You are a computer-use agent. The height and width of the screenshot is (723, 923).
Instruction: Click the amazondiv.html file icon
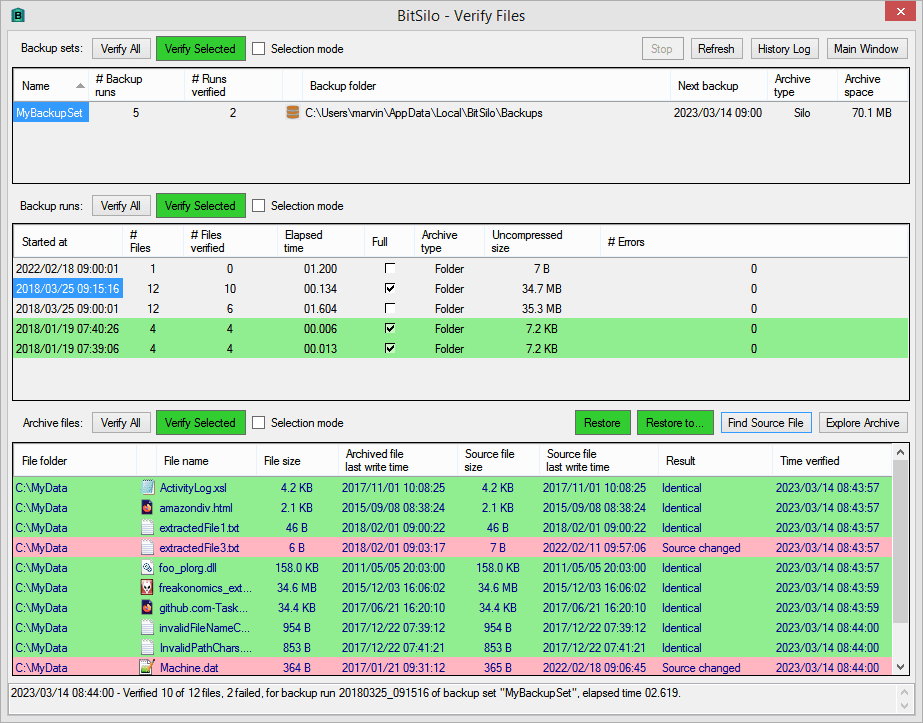(x=148, y=508)
